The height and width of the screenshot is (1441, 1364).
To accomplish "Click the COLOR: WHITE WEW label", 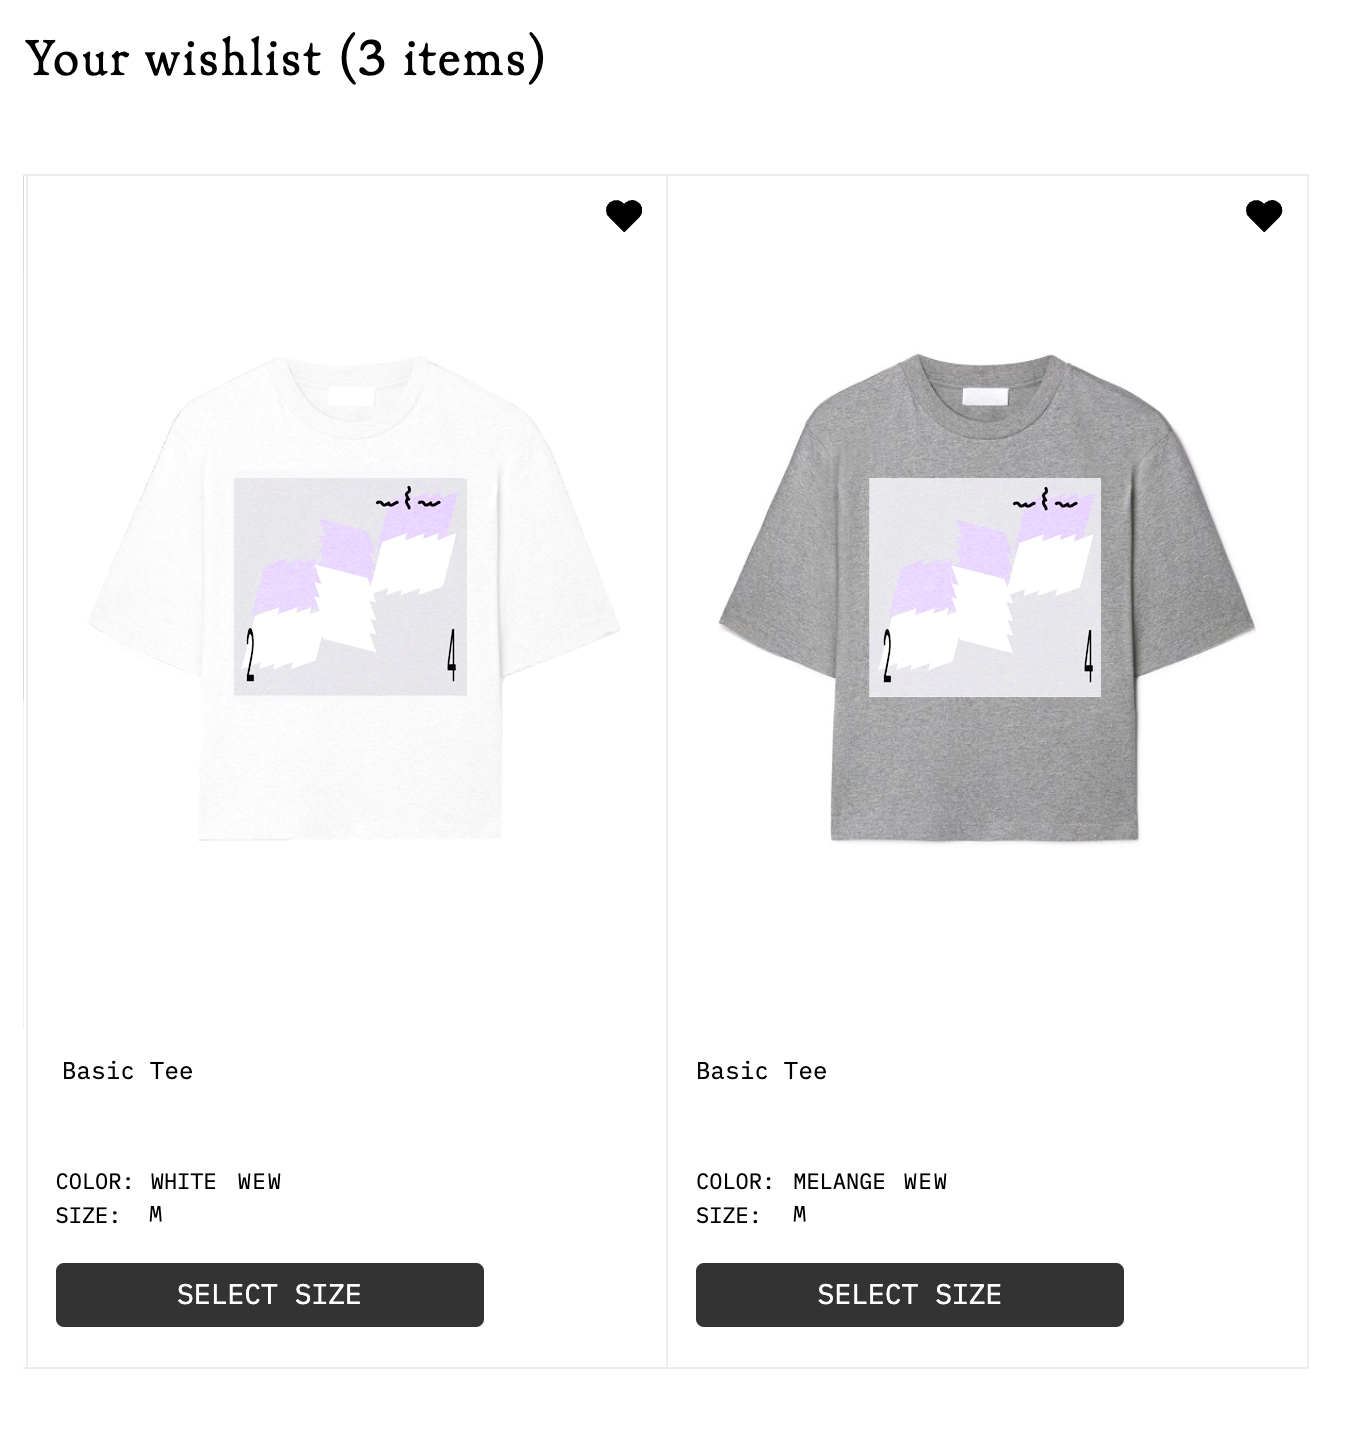I will click(x=168, y=1182).
